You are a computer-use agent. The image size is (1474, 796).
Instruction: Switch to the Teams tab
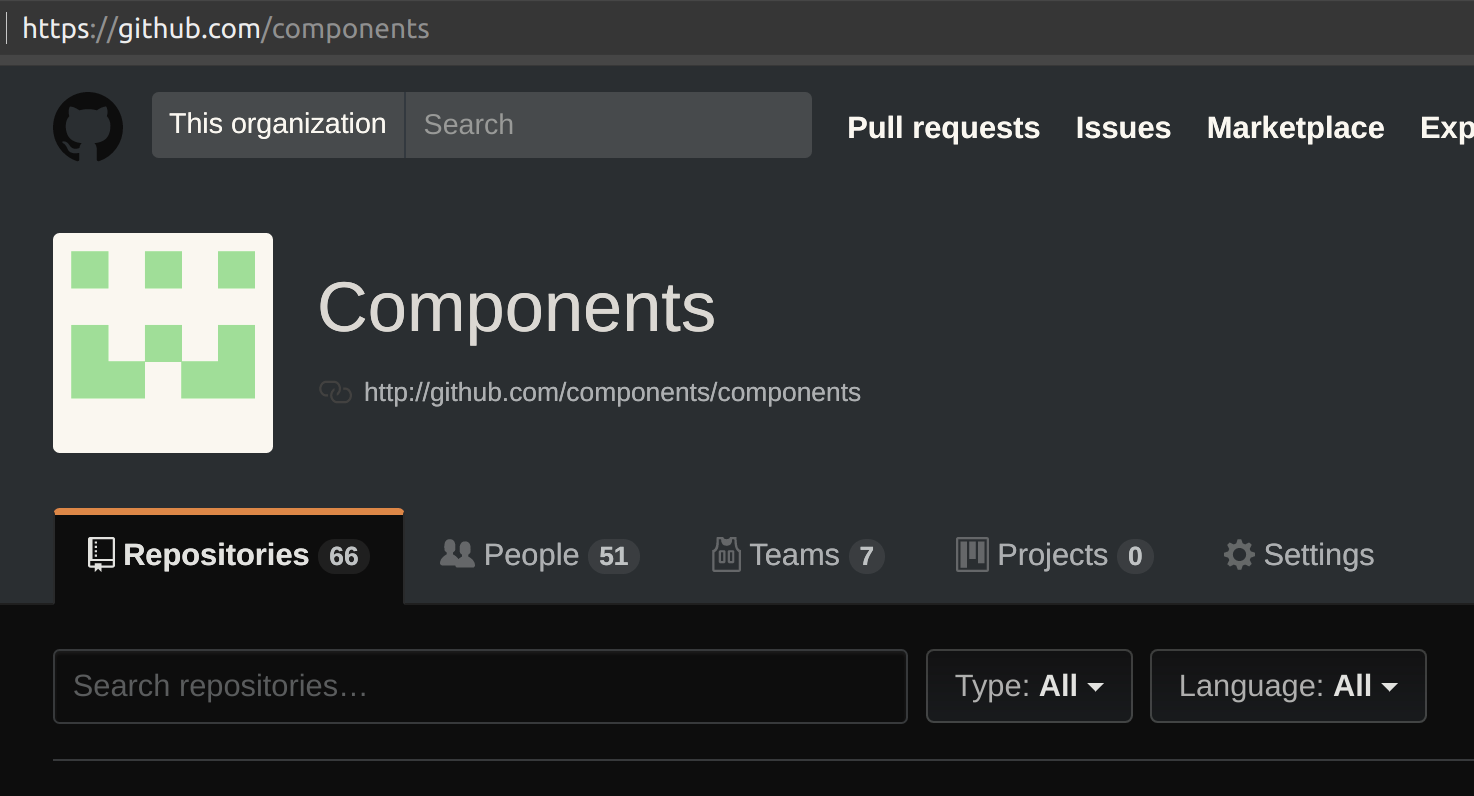coord(798,556)
